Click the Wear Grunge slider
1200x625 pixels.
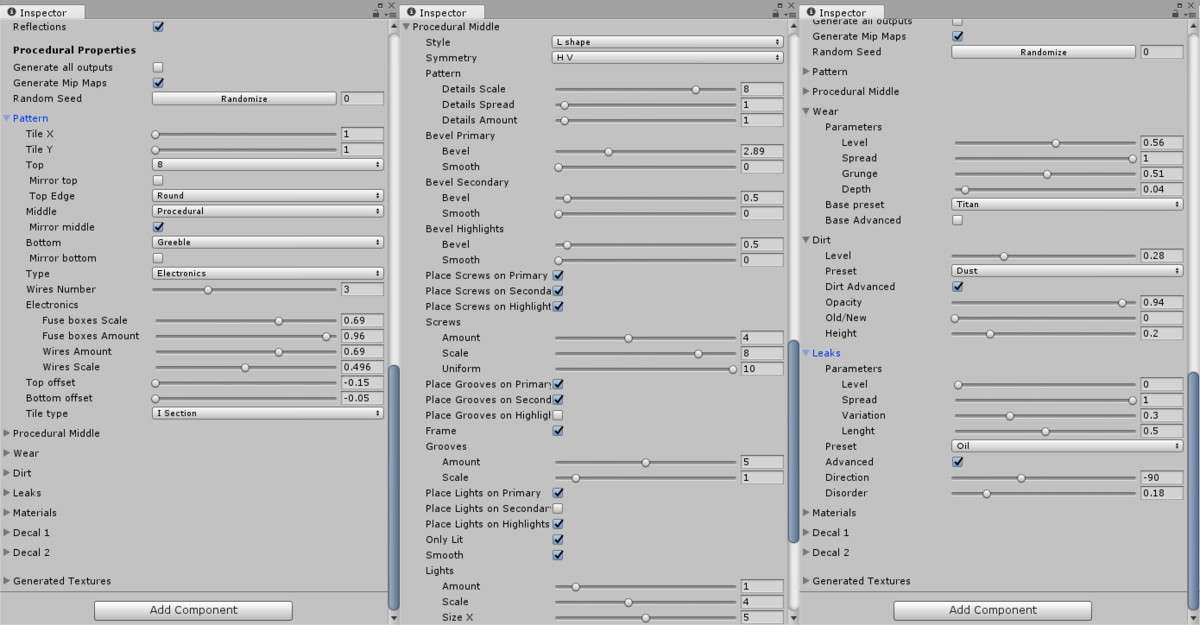pyautogui.click(x=1044, y=173)
